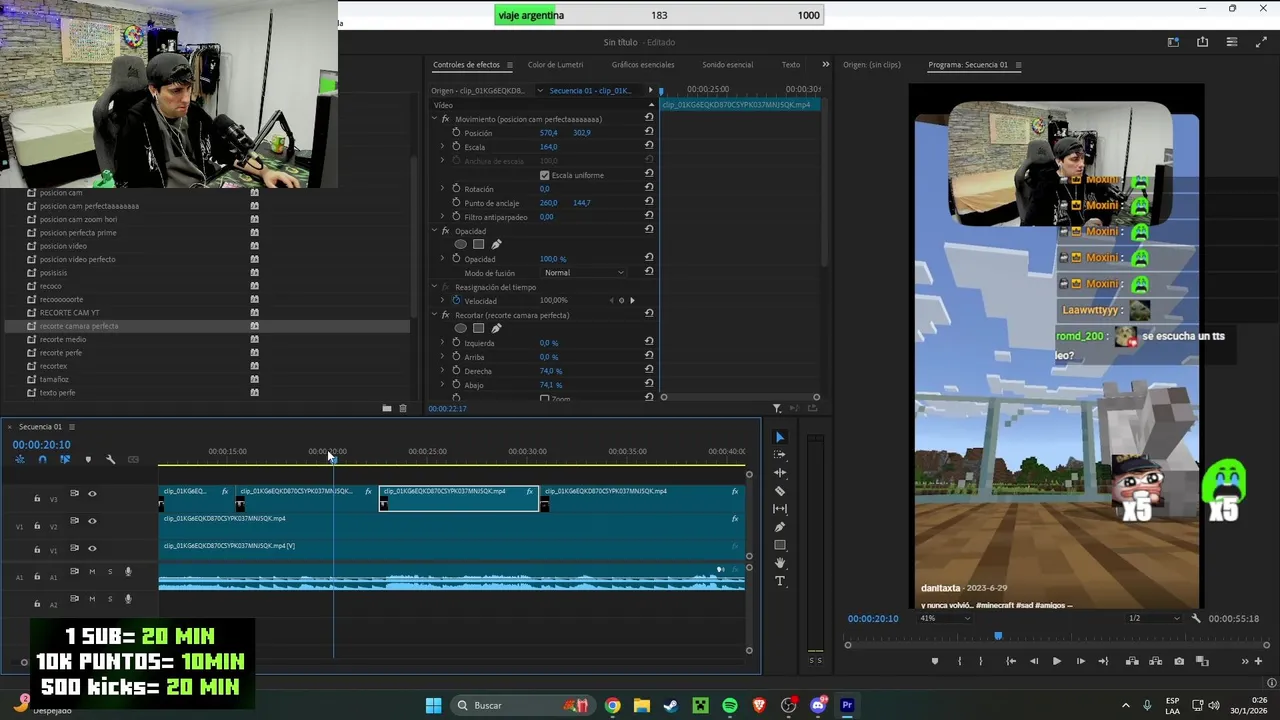Toggle Escala uniforme checkbox
Viewport: 1280px width, 720px height.
click(544, 175)
